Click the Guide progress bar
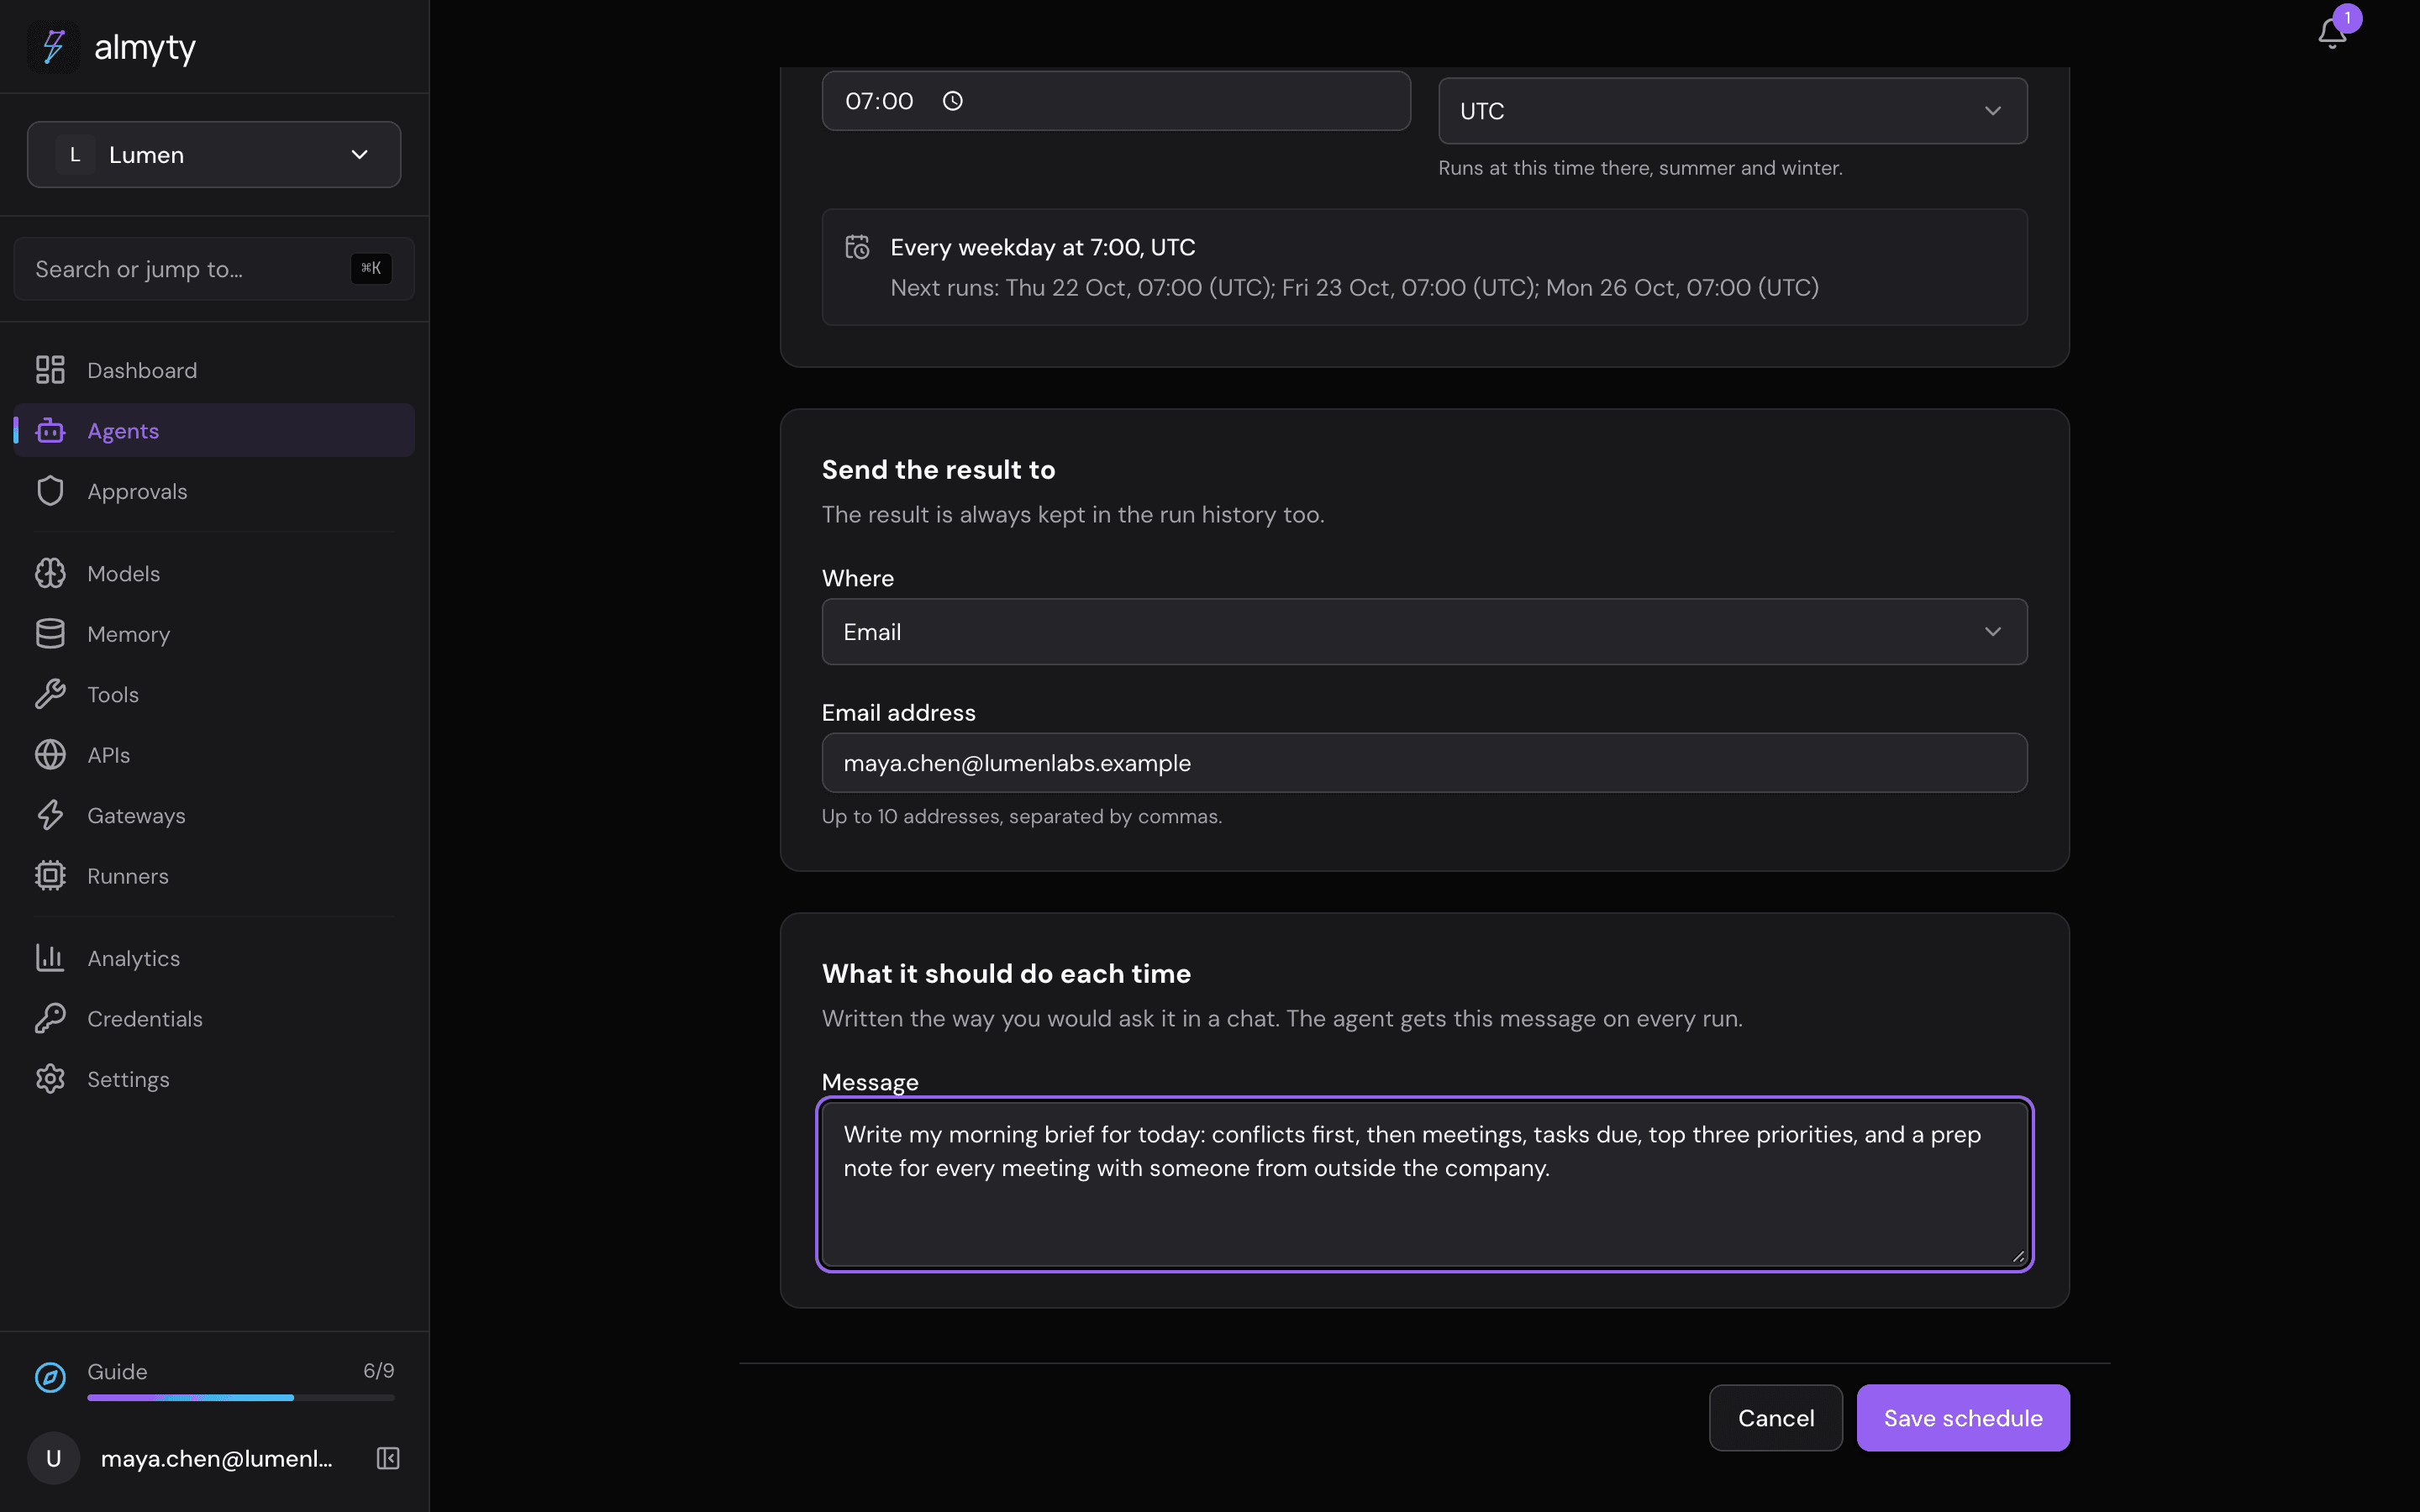This screenshot has width=2420, height=1512. [x=240, y=1397]
